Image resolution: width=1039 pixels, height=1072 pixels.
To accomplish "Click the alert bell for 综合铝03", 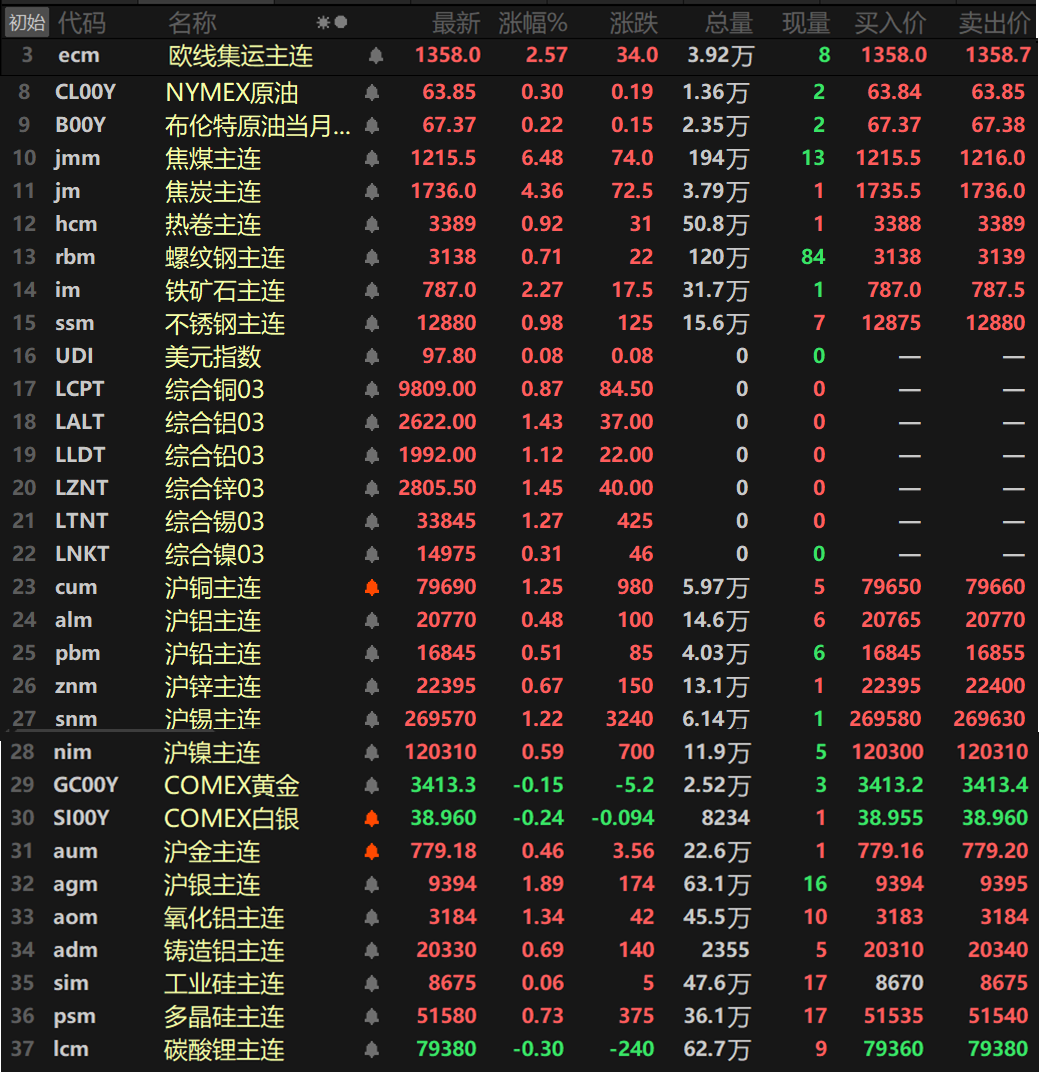I will click(372, 423).
